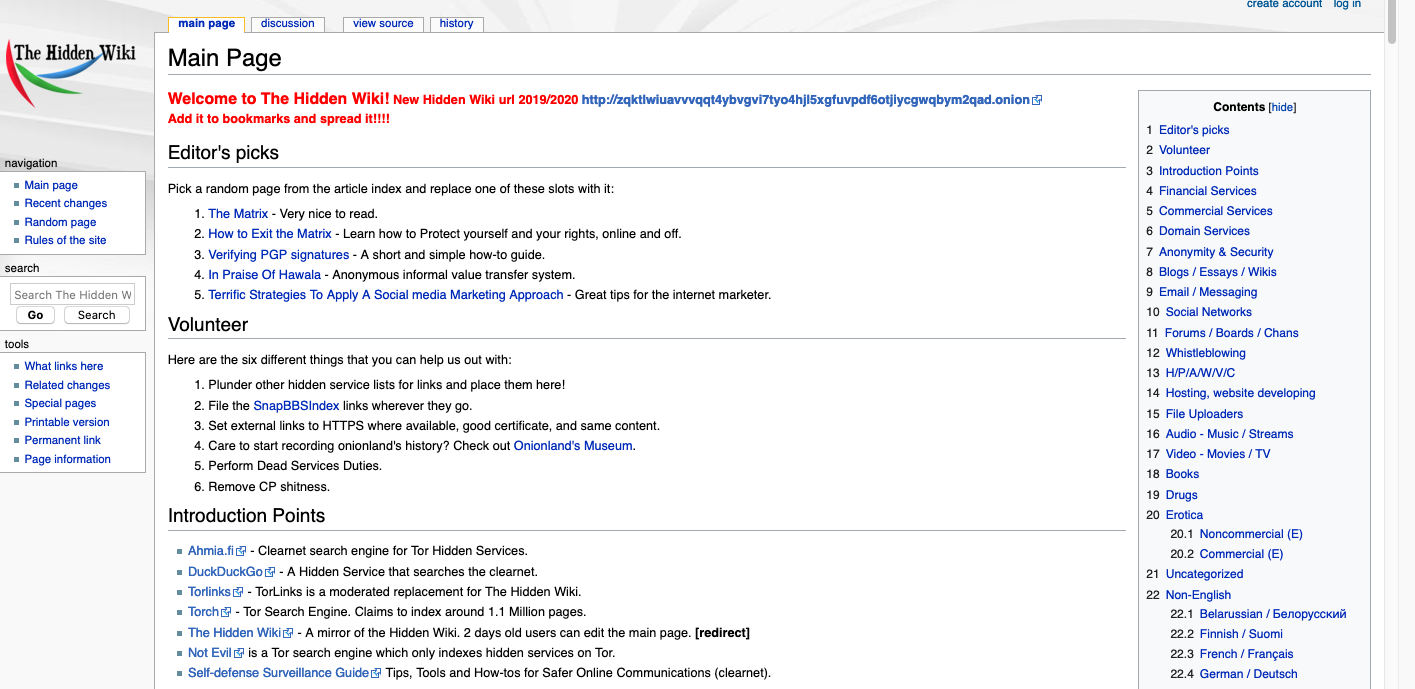Switch to the discussion tab
Viewport: 1415px width, 689px height.
pos(287,23)
